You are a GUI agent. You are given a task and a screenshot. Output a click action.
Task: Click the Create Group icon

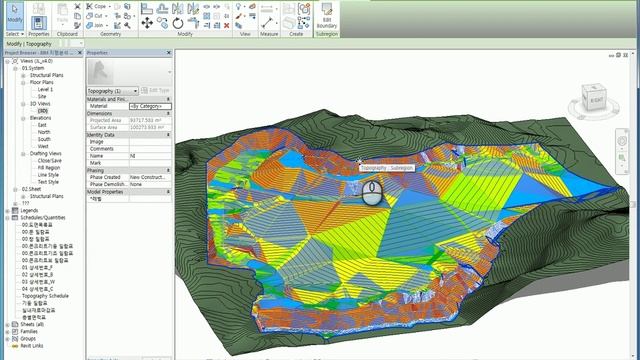pyautogui.click(x=304, y=9)
